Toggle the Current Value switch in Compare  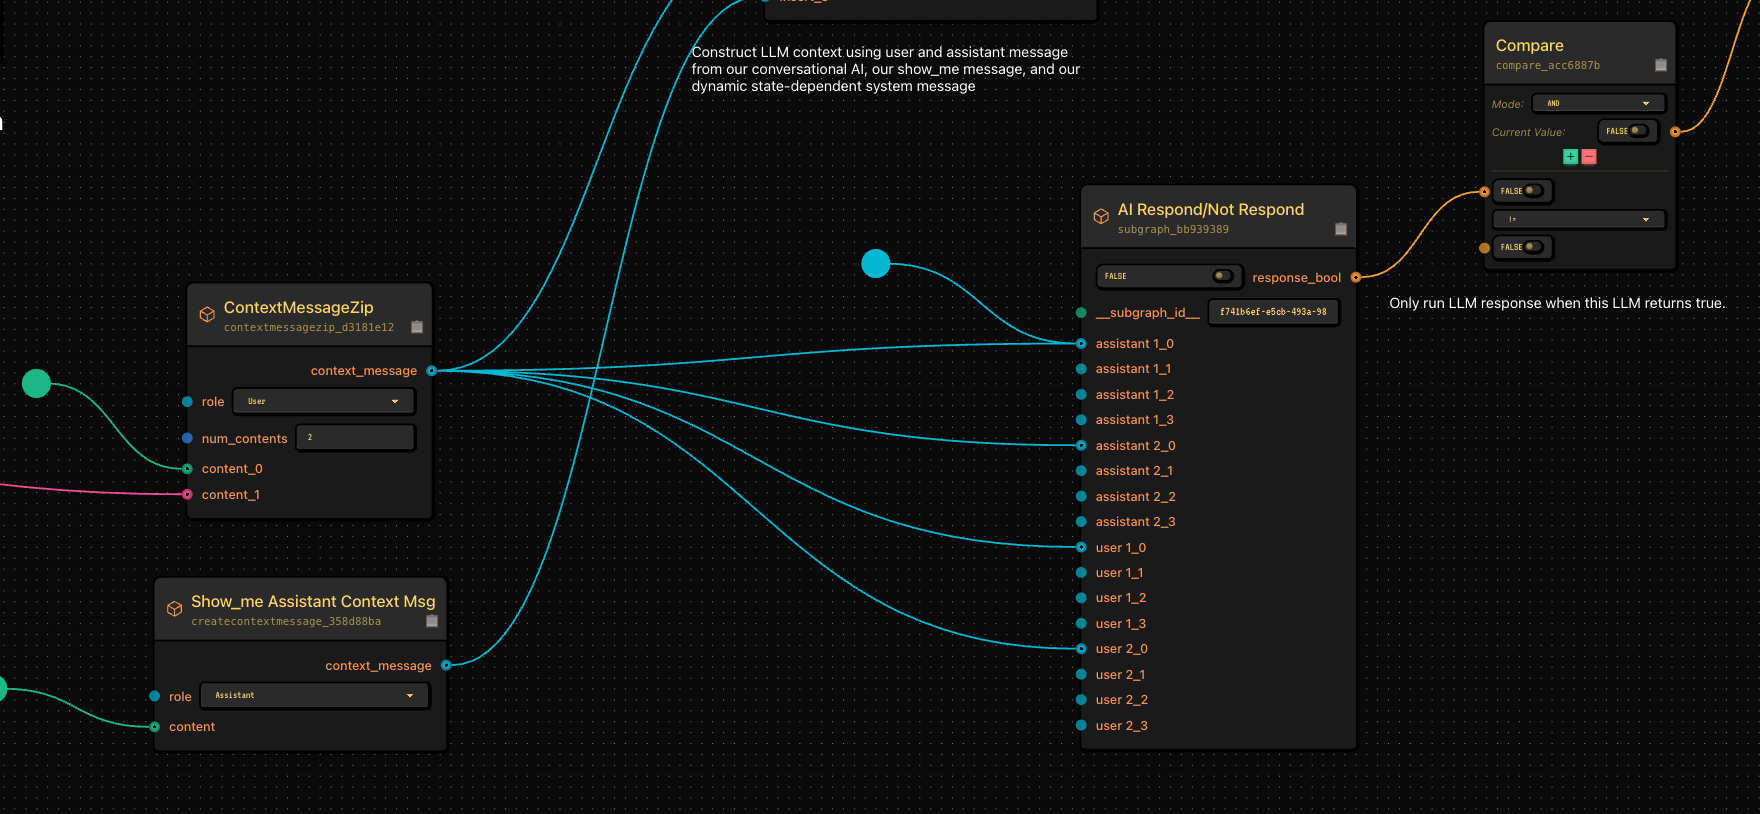1638,131
